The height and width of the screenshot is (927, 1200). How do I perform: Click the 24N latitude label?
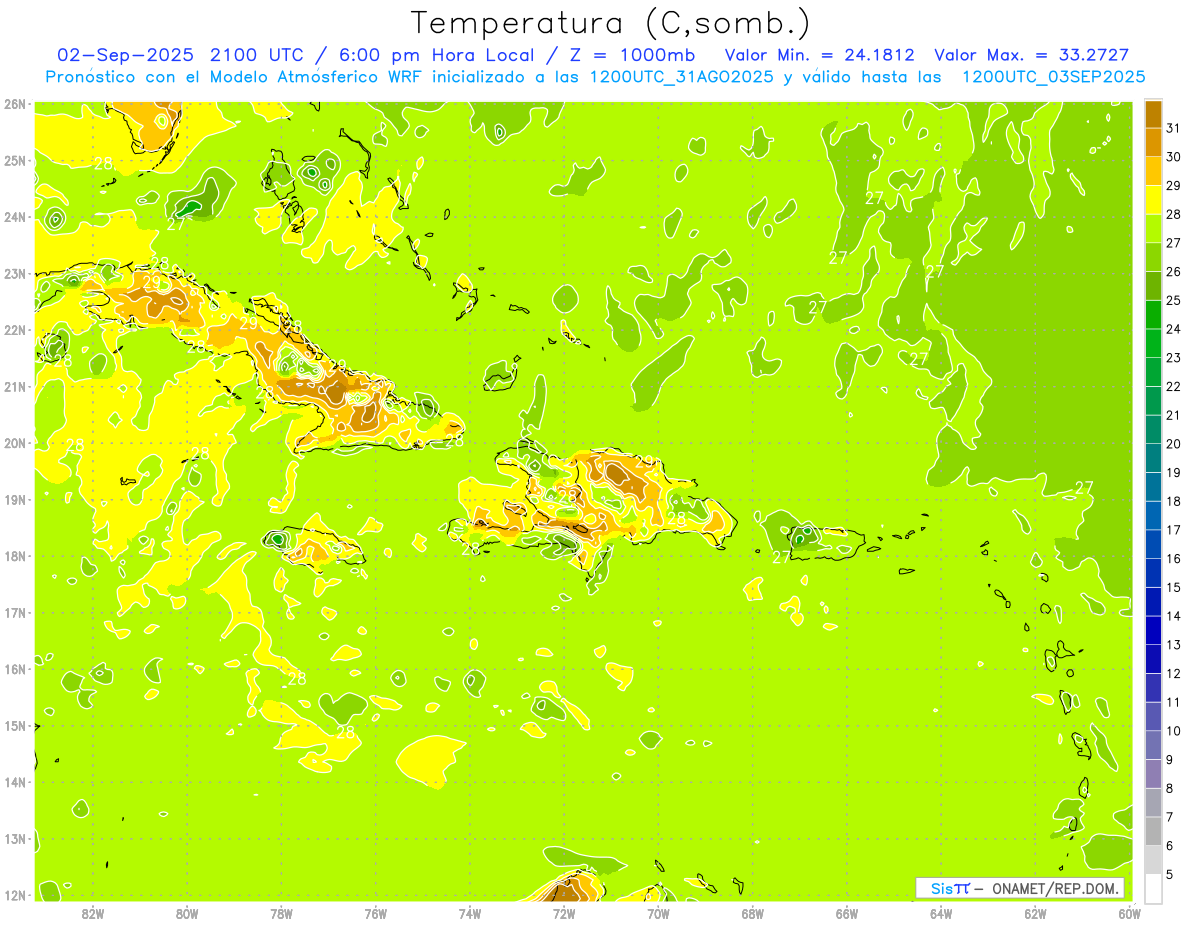15,217
